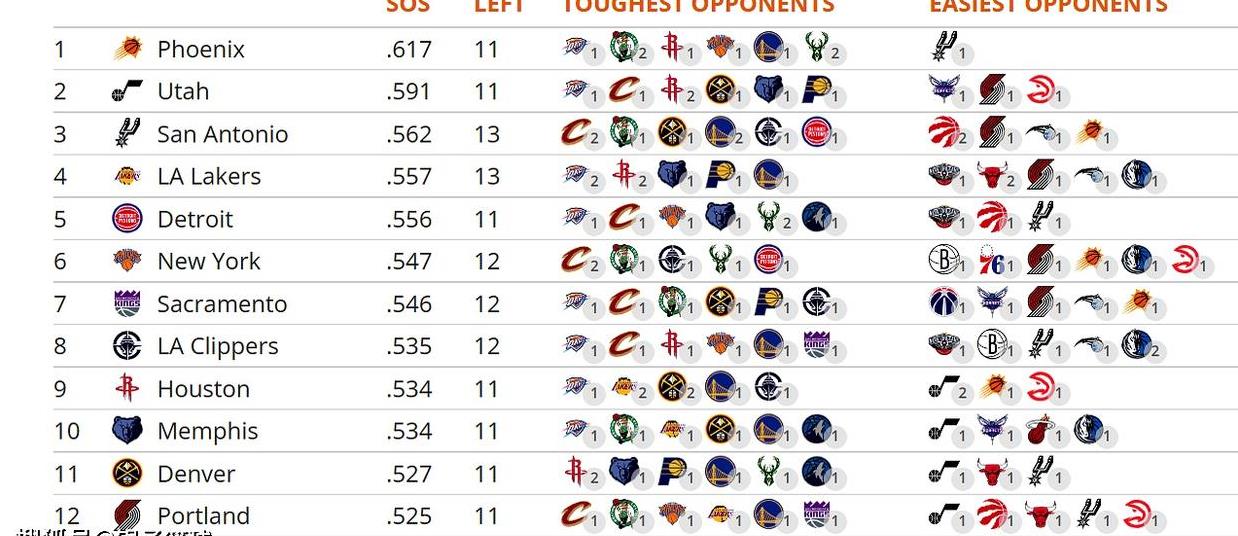The image size is (1238, 536).
Task: Click the Pistons logo beside Detroit name
Action: coord(127,218)
